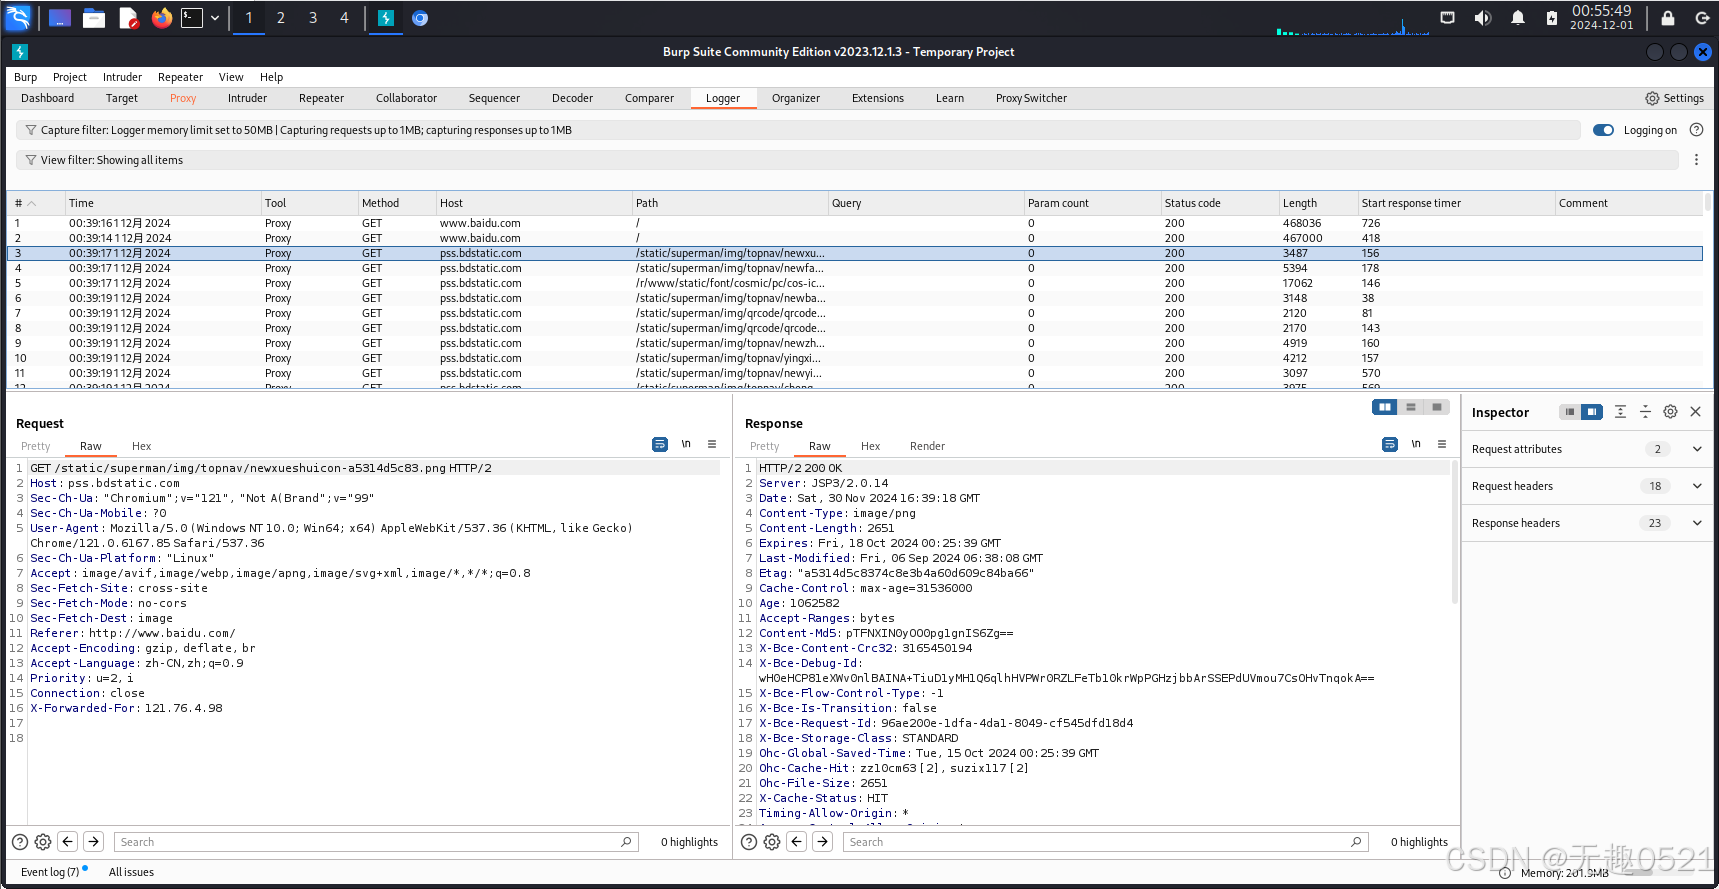Open Response search help icon
The width and height of the screenshot is (1719, 889).
coord(748,842)
